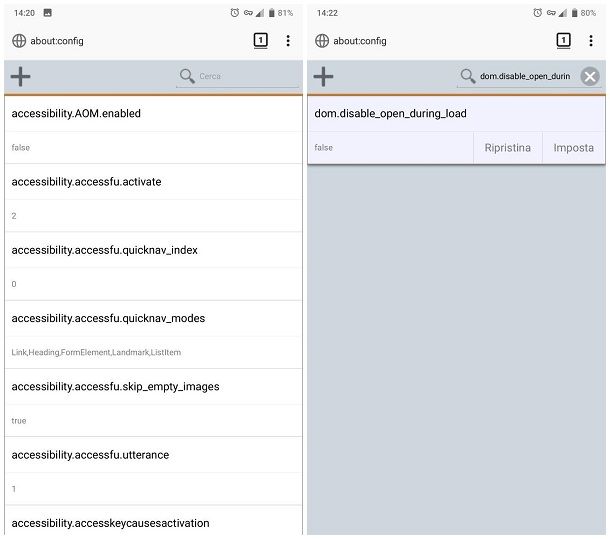
Task: Tap the search magnifier icon in right screenshot
Action: (x=468, y=76)
